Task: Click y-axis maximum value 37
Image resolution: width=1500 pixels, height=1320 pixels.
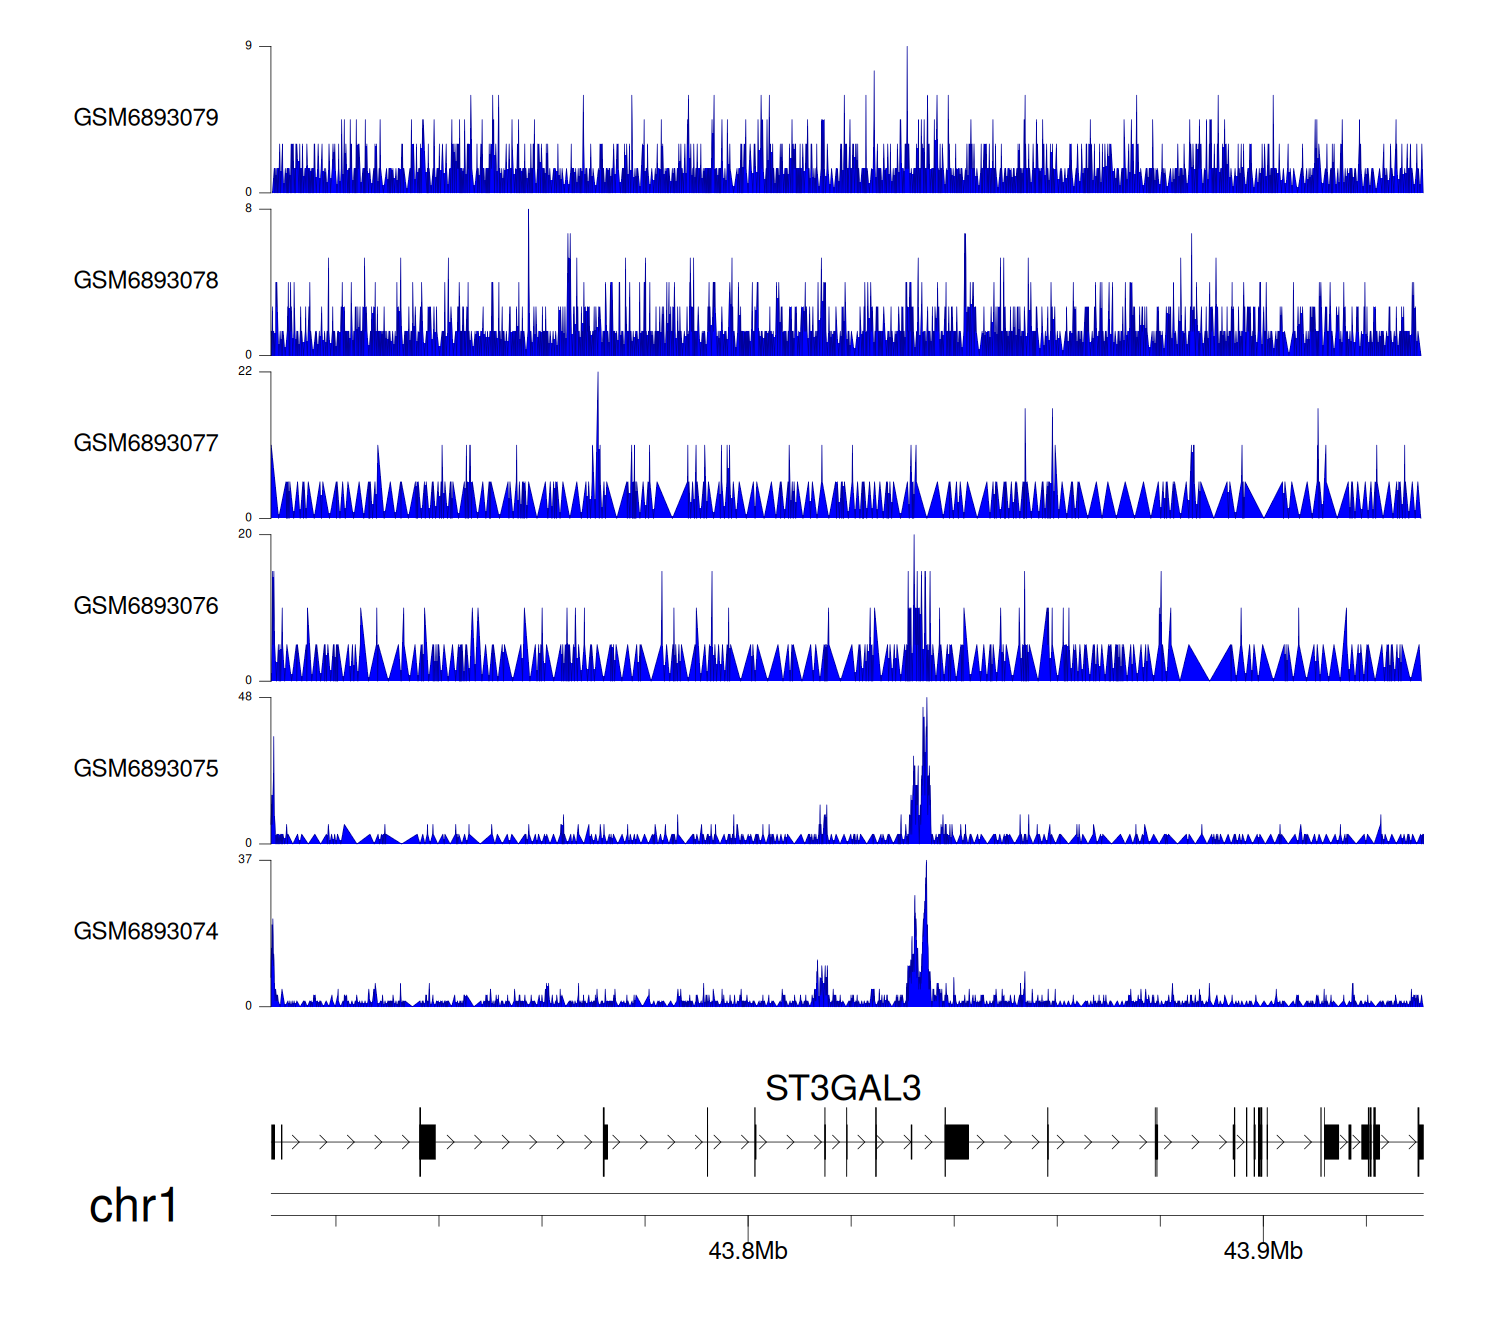Action: (245, 860)
